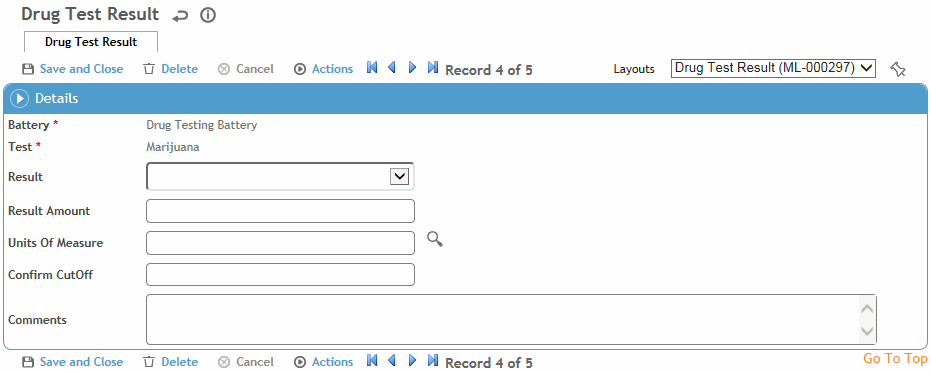Jump to last record in the bottom navigation
Image resolution: width=931 pixels, height=373 pixels.
coord(433,360)
